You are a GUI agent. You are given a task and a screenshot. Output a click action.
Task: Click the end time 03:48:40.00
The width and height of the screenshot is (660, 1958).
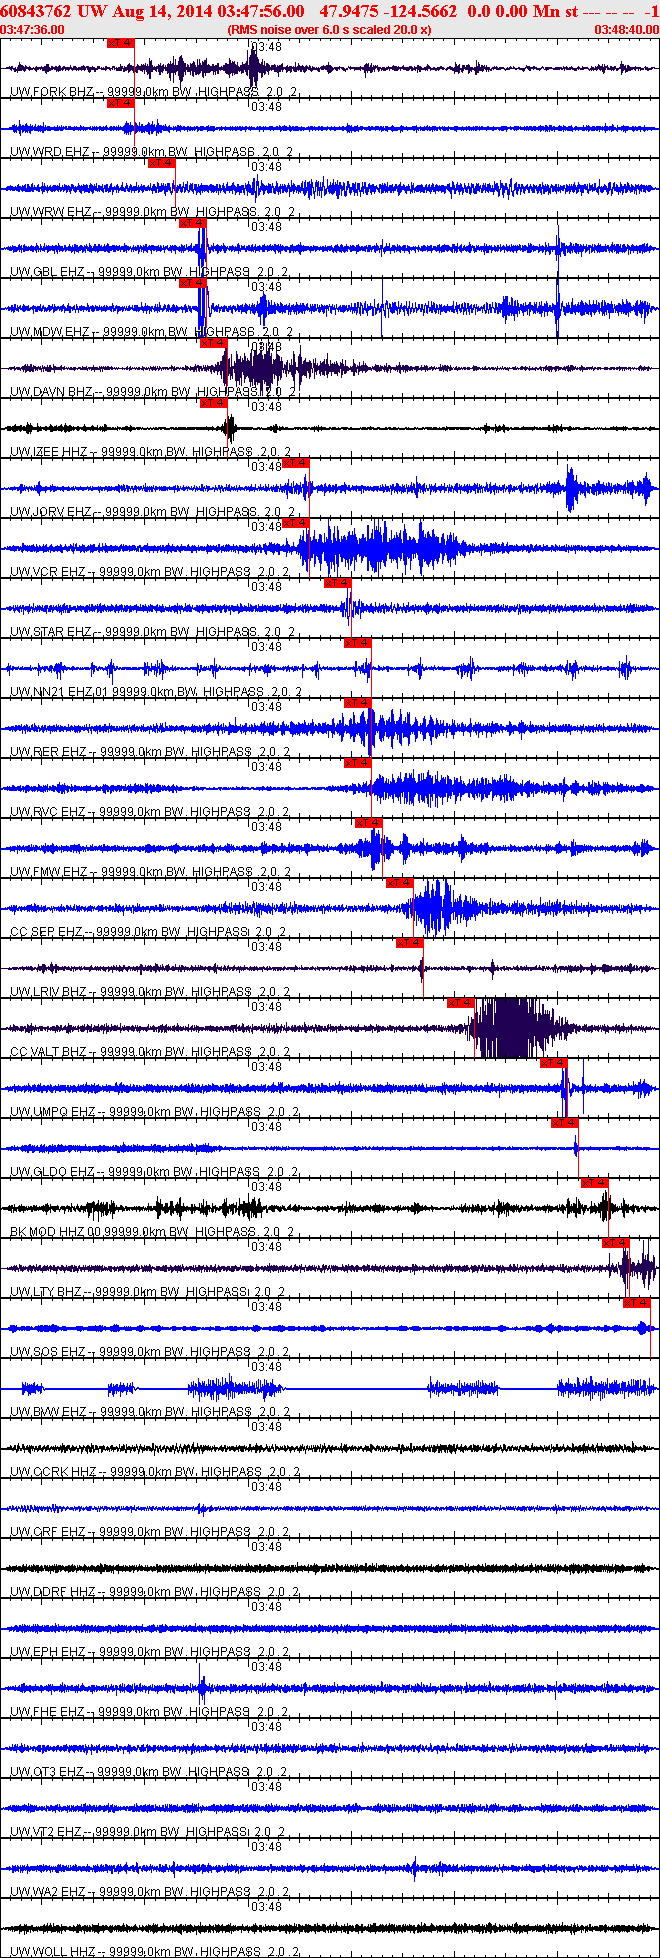click(627, 30)
